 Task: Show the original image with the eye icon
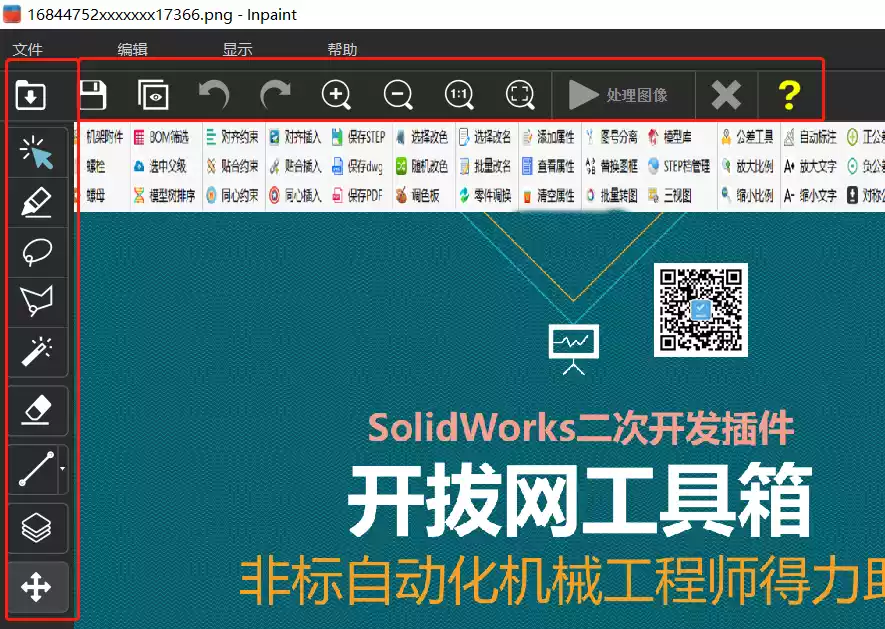153,94
